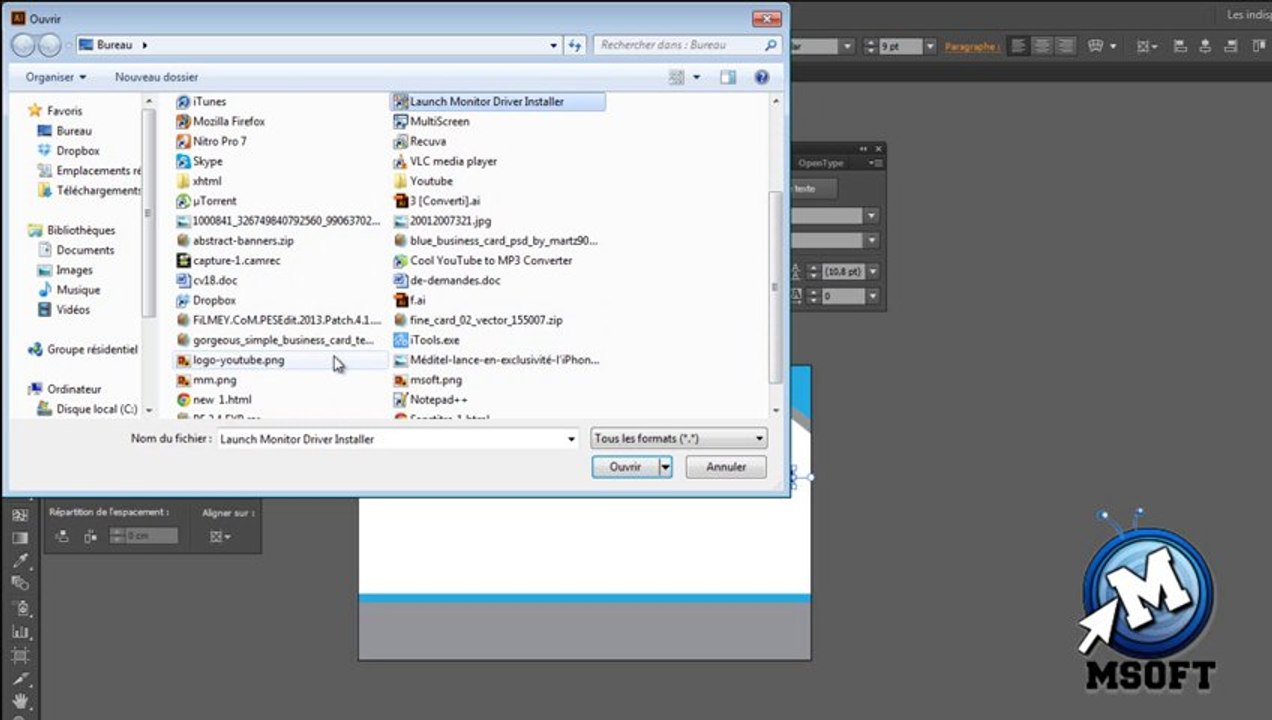
Task: Select the Hand tool
Action: (x=20, y=700)
